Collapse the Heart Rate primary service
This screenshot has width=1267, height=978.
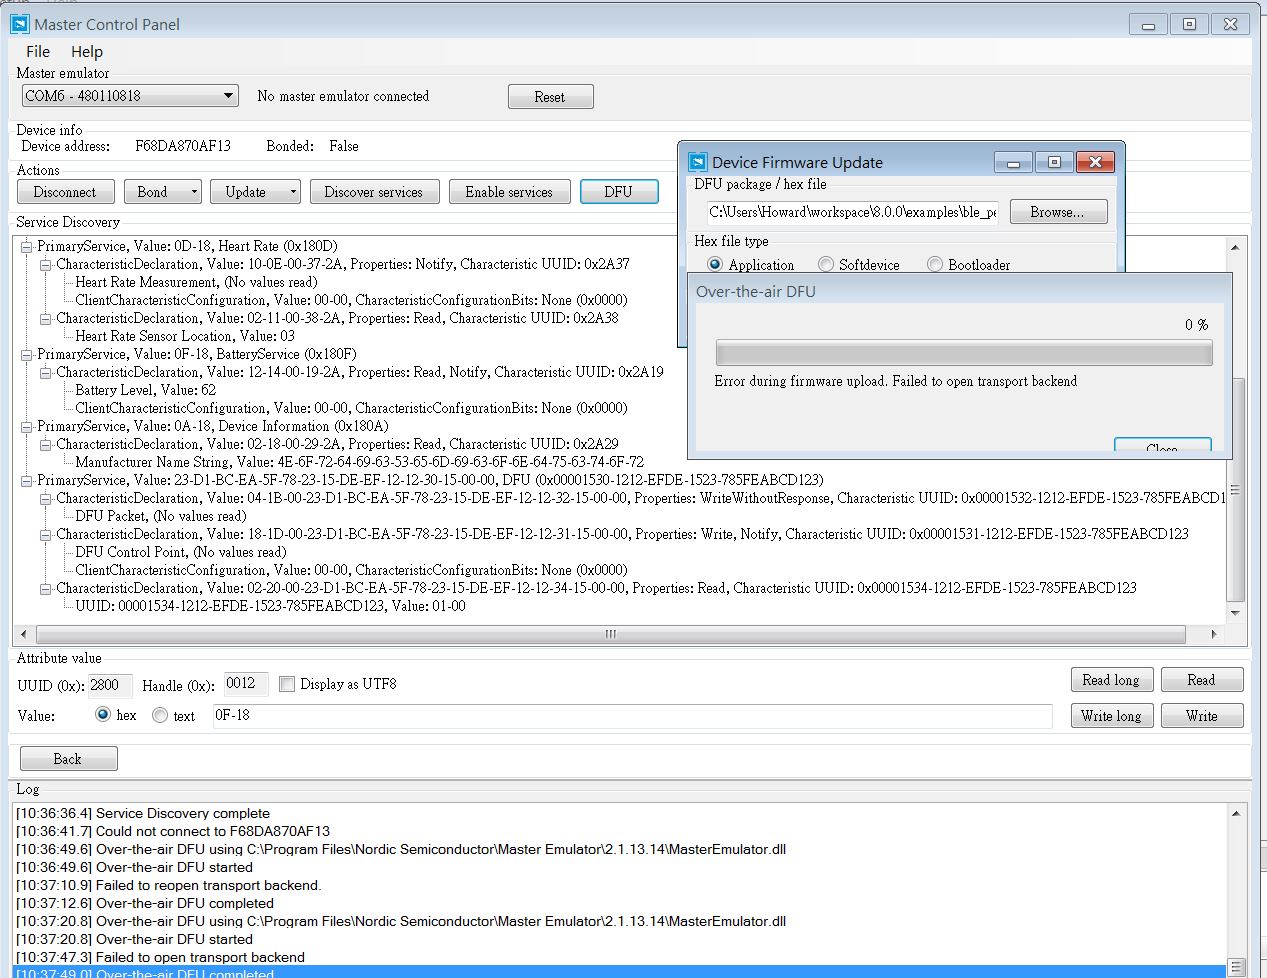pos(27,246)
